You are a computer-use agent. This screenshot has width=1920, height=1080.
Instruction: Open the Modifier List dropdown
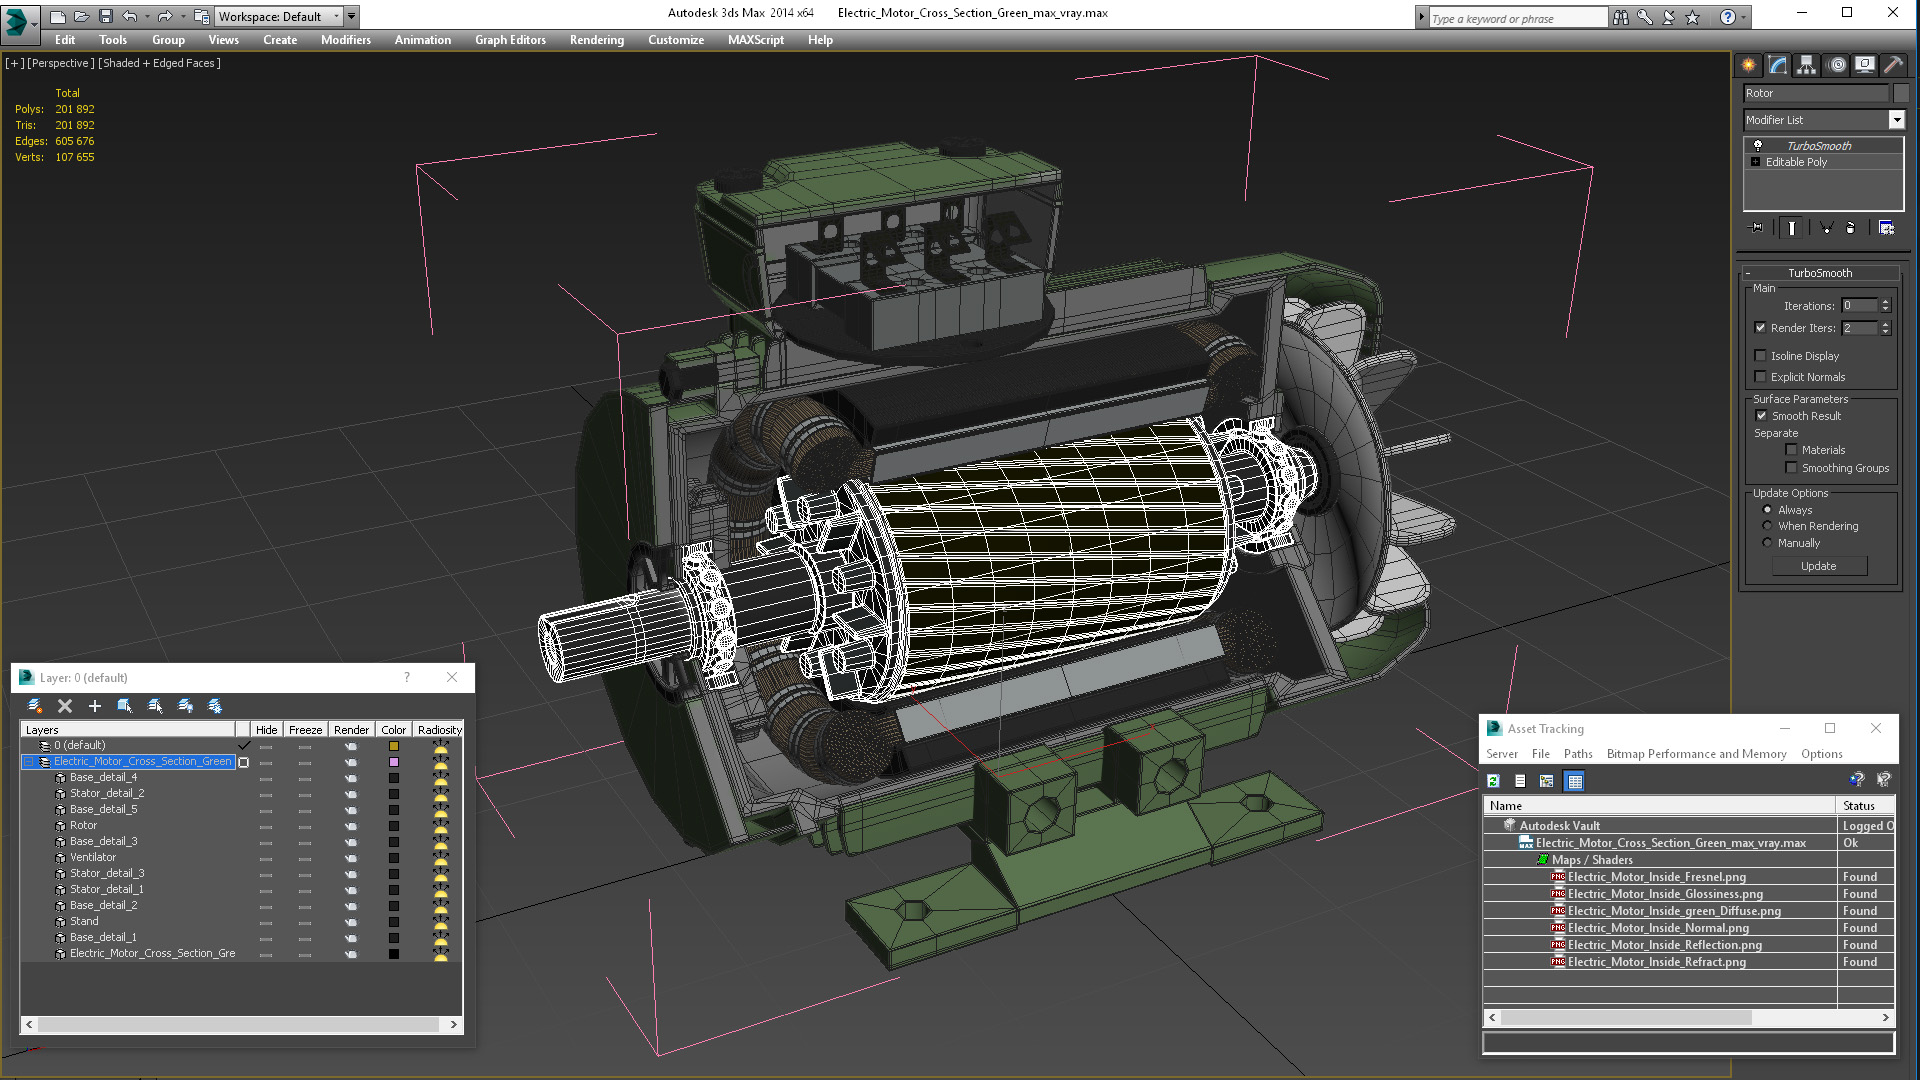pos(1896,120)
